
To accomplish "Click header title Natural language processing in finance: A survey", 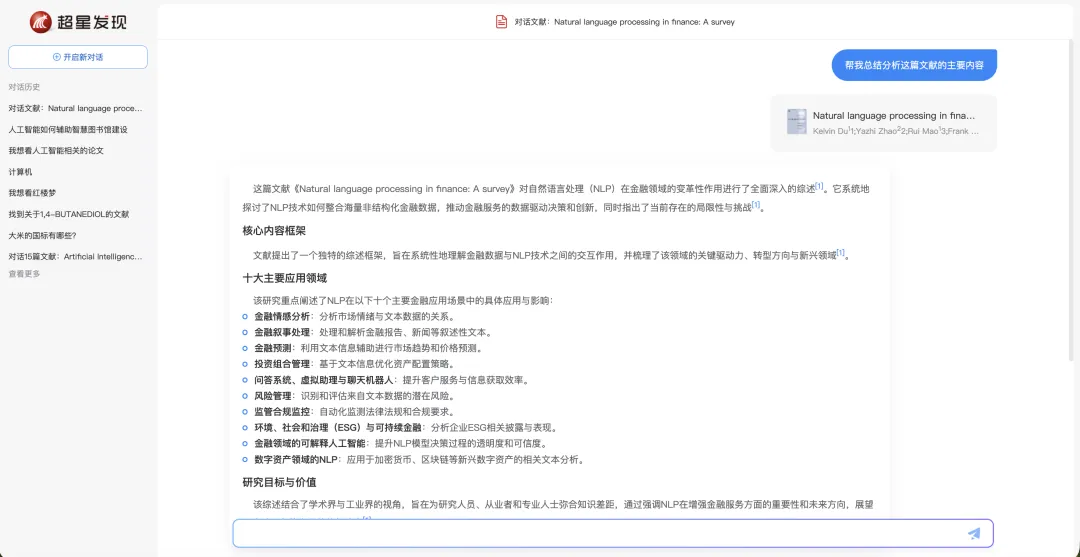I will (x=644, y=22).
